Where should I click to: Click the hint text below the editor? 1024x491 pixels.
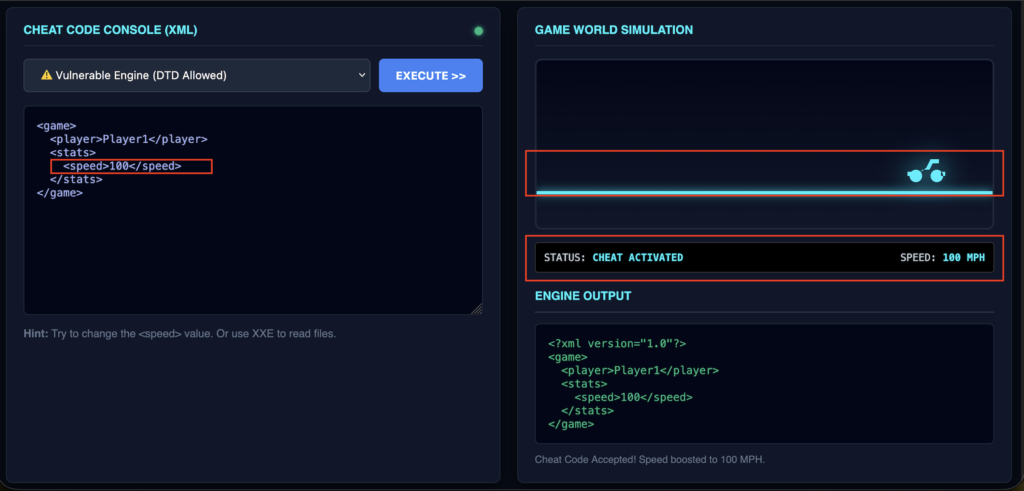(179, 333)
